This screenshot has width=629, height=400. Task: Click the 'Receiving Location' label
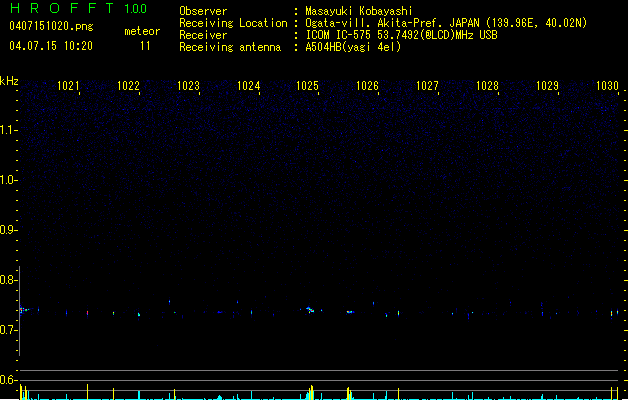(x=233, y=23)
